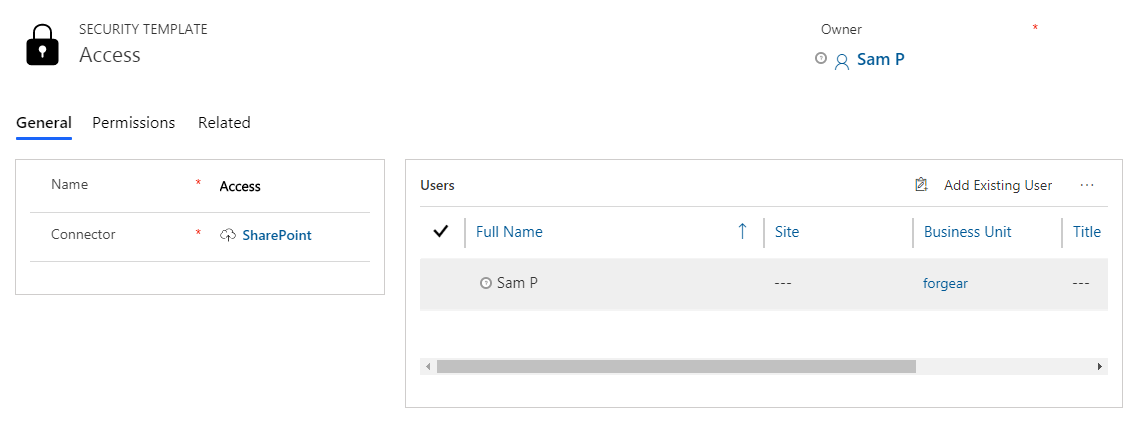
Task: Sort by the Full Name column header
Action: pos(509,232)
